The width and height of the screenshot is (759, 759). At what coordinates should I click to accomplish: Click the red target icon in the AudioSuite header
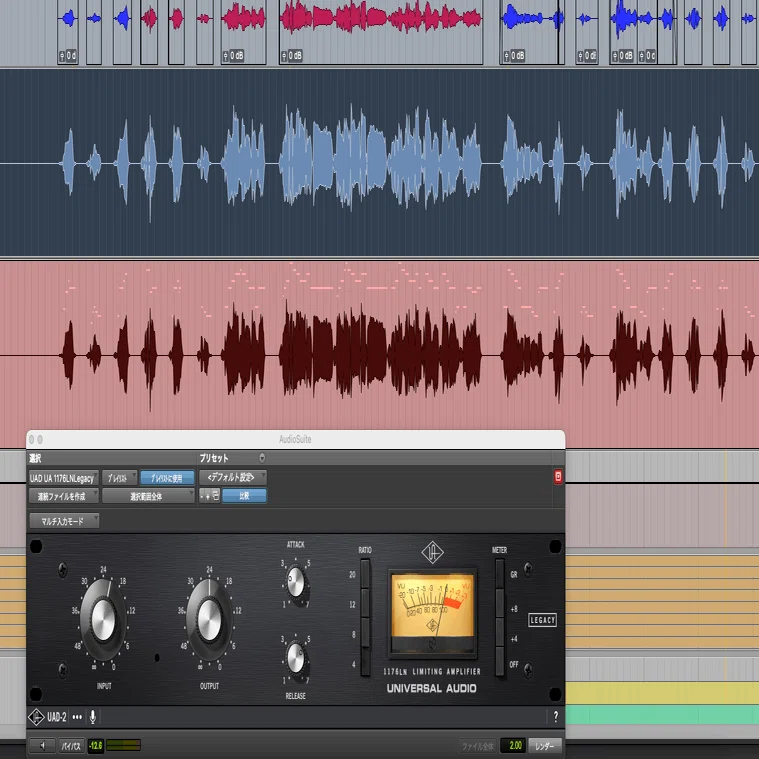558,476
